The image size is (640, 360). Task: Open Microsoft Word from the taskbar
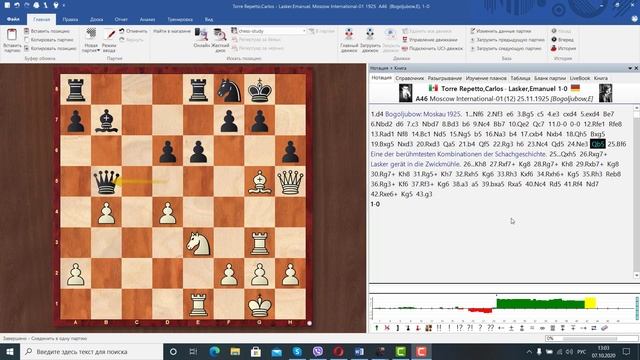click(x=360, y=351)
